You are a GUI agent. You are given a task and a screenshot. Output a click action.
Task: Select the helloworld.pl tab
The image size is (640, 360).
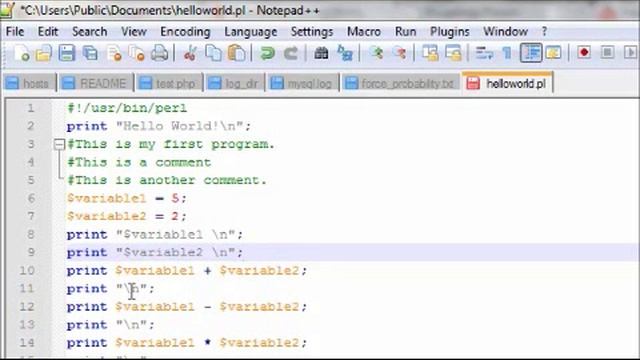[508, 83]
